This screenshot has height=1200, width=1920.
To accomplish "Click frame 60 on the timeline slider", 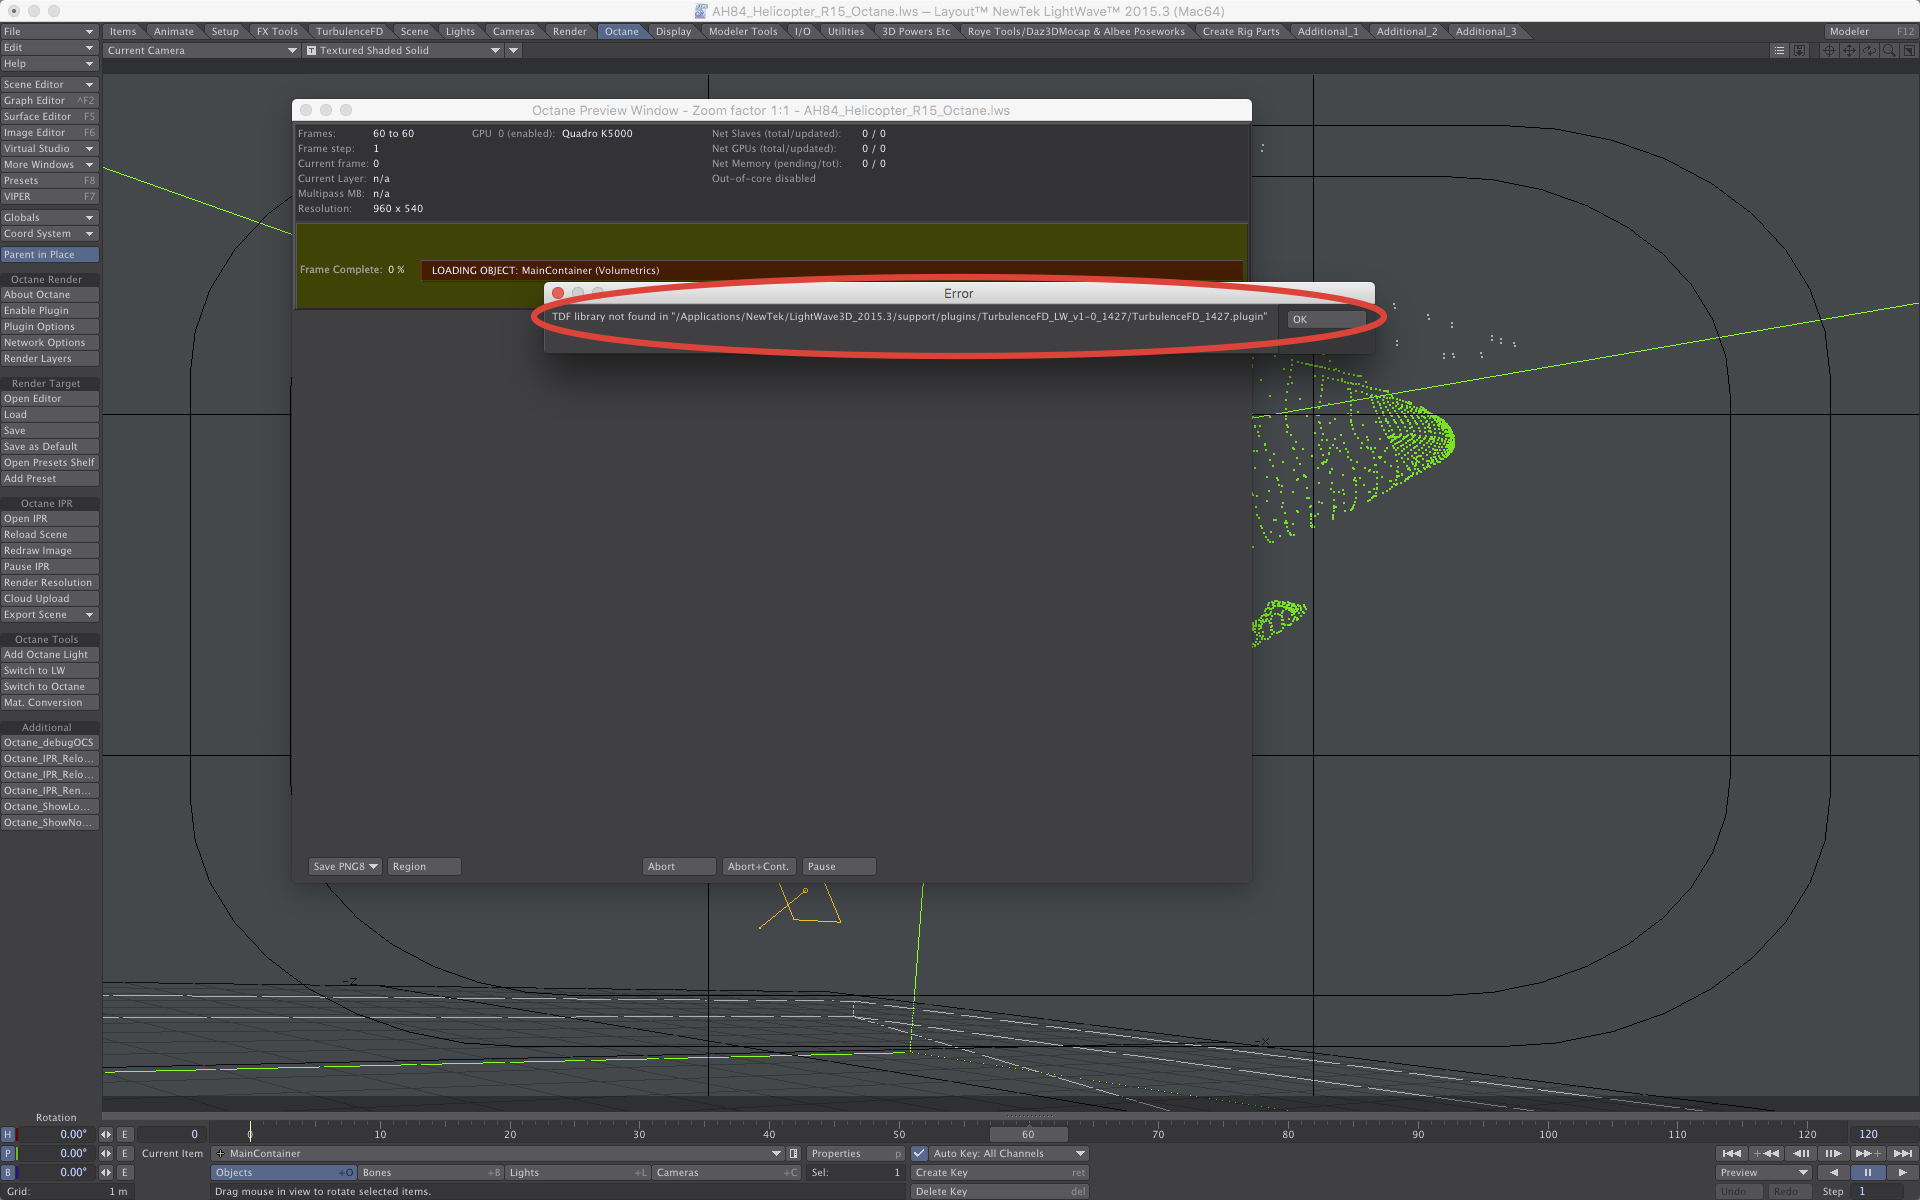I will pyautogui.click(x=1028, y=1134).
